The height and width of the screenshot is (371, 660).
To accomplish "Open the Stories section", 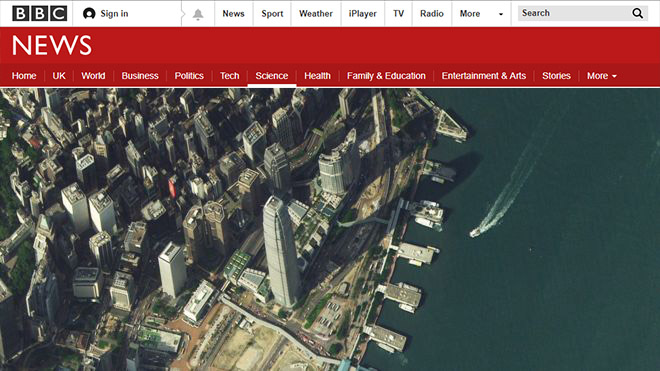I will click(556, 76).
